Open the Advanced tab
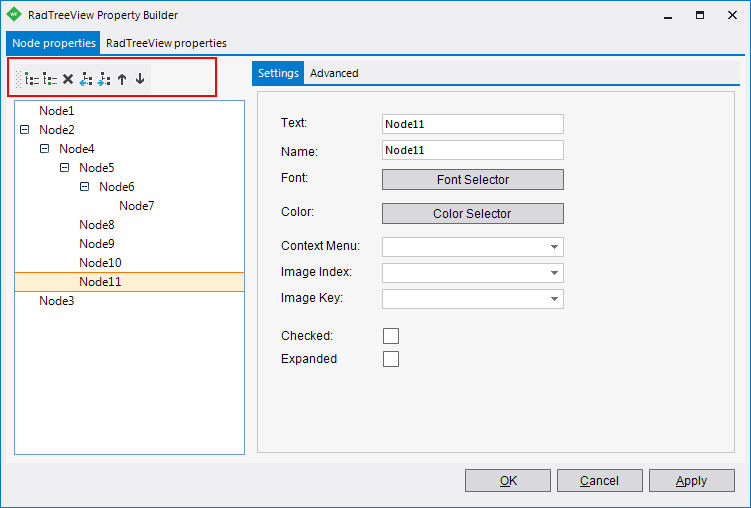 coord(334,73)
